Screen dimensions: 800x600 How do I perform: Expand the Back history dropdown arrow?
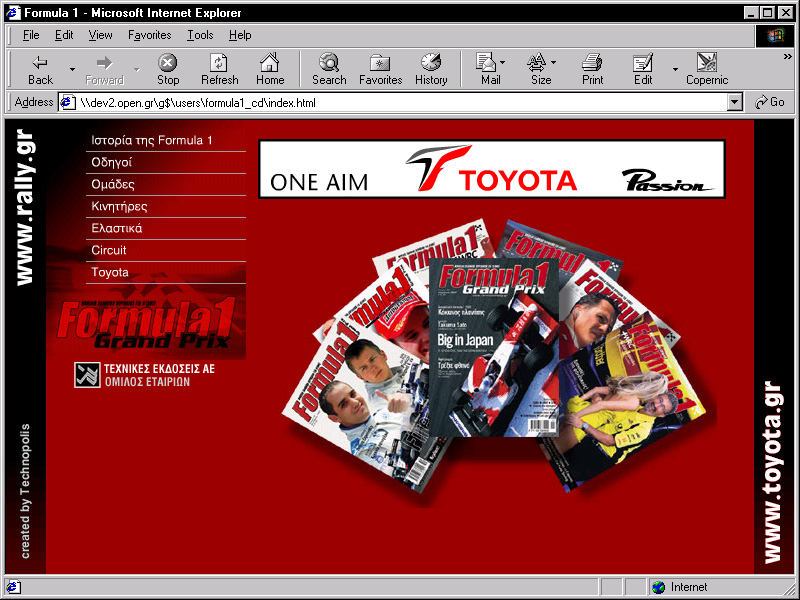(72, 69)
